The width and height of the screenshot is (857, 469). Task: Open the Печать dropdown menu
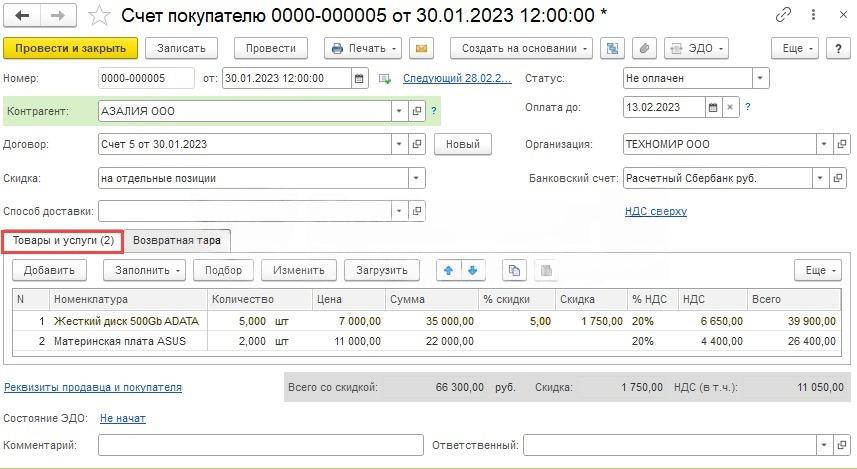[363, 48]
